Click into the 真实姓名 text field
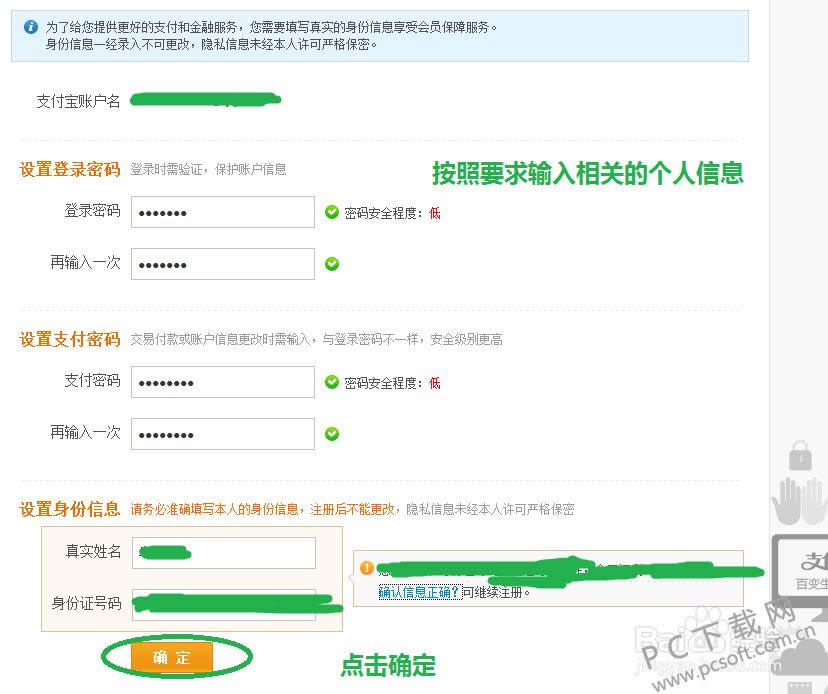 tap(223, 552)
